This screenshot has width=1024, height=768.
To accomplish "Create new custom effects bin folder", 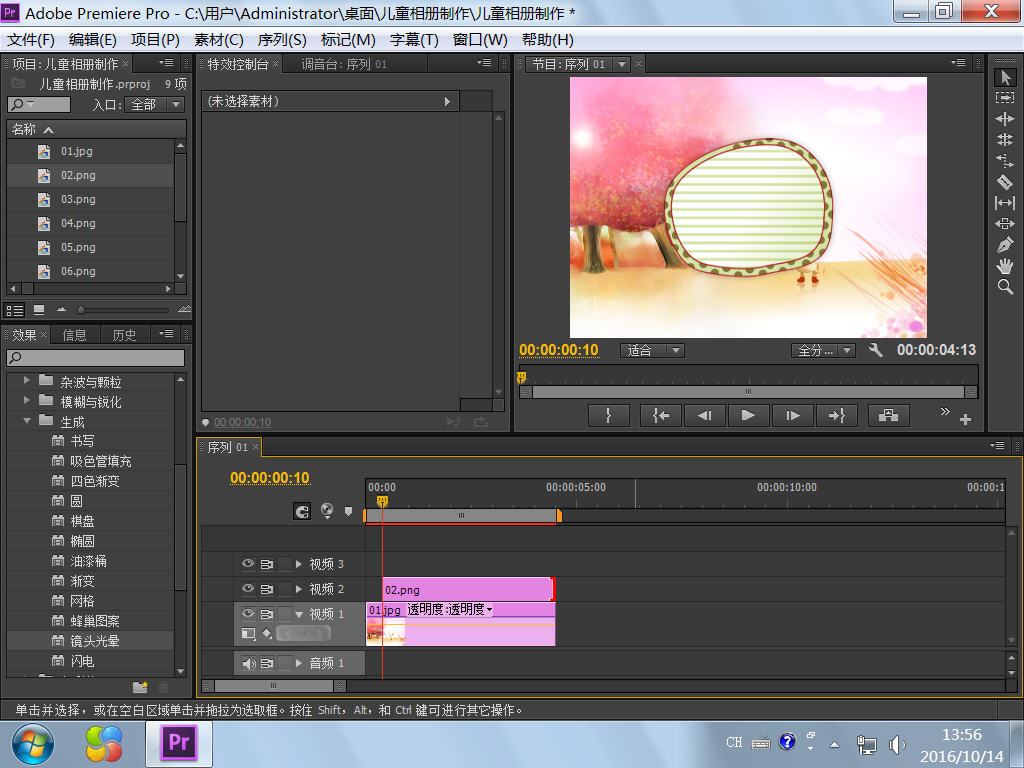I will coord(140,686).
